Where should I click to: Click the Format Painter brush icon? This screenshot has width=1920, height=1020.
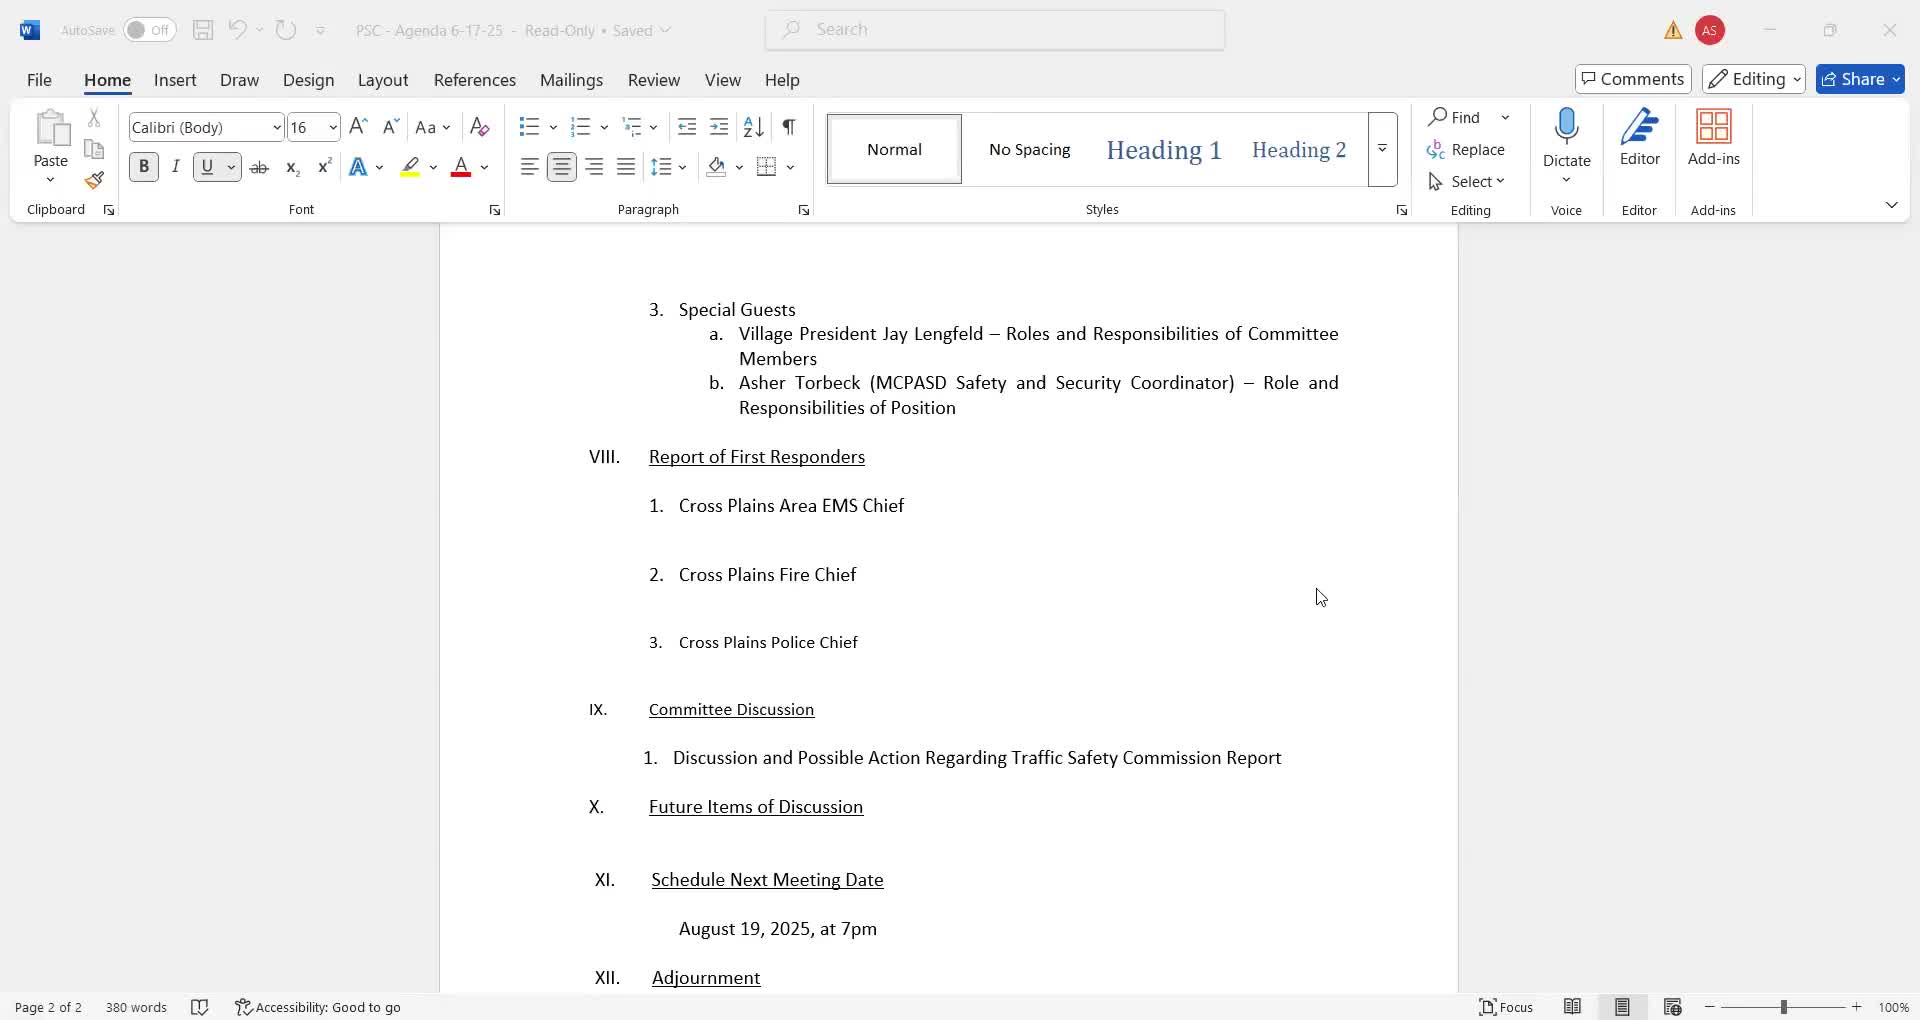click(94, 181)
